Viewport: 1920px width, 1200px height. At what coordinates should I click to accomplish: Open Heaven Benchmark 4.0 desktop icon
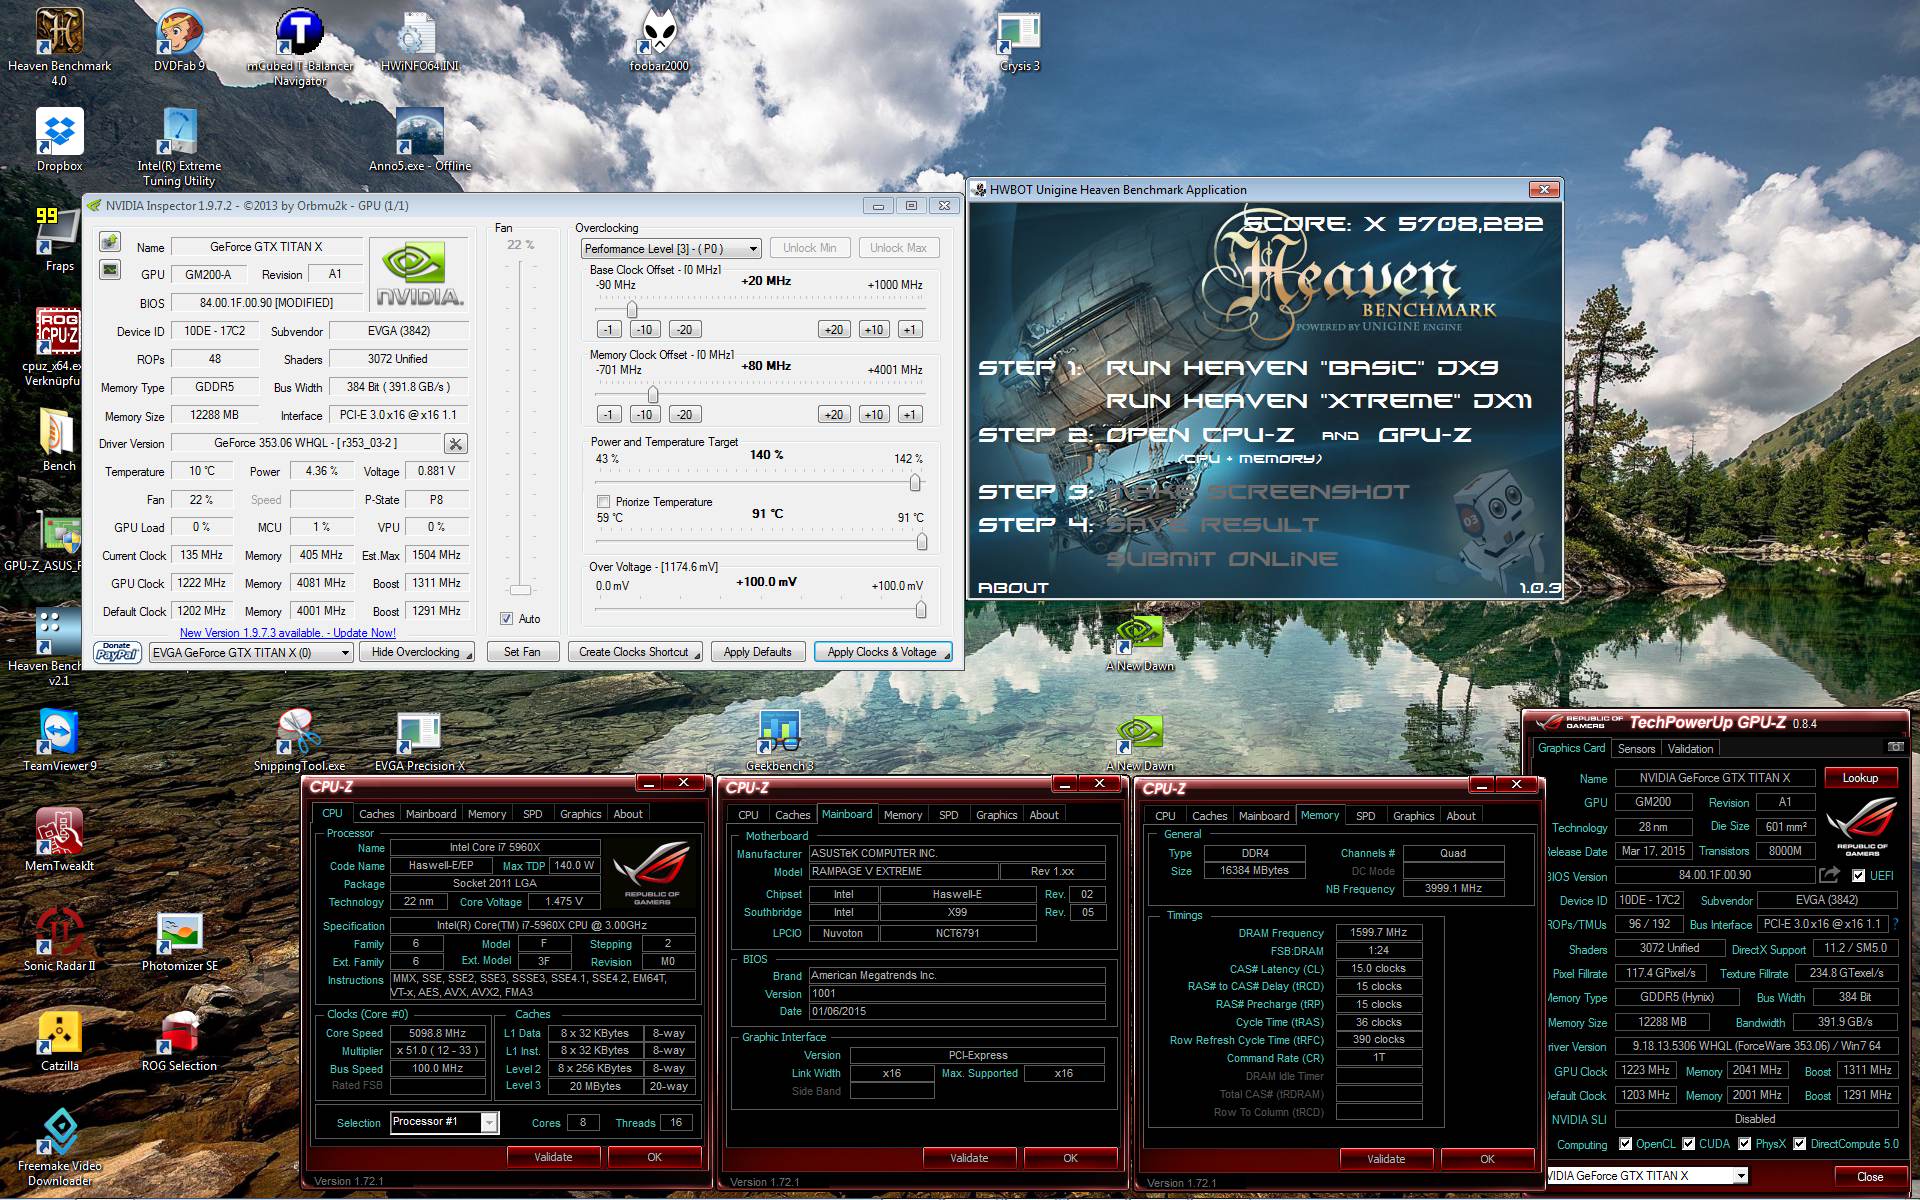(59, 45)
